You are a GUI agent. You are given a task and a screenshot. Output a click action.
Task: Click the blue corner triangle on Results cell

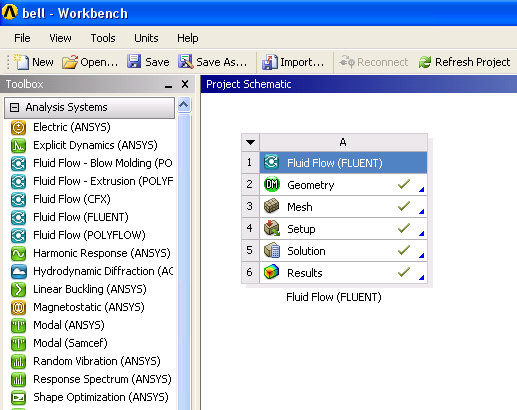click(421, 277)
